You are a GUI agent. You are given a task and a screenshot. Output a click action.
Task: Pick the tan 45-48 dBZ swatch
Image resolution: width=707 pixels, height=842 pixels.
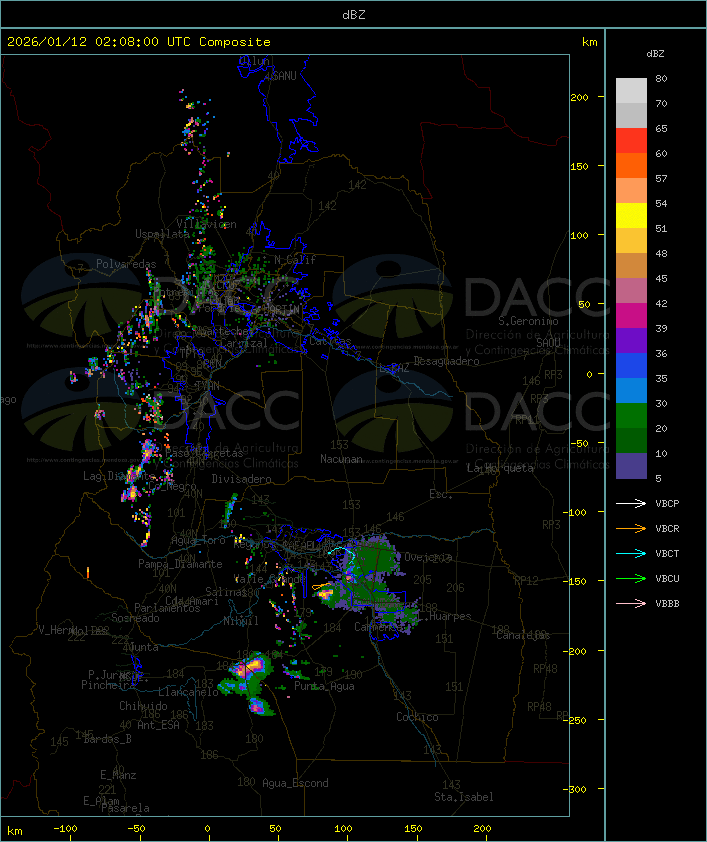[631, 266]
